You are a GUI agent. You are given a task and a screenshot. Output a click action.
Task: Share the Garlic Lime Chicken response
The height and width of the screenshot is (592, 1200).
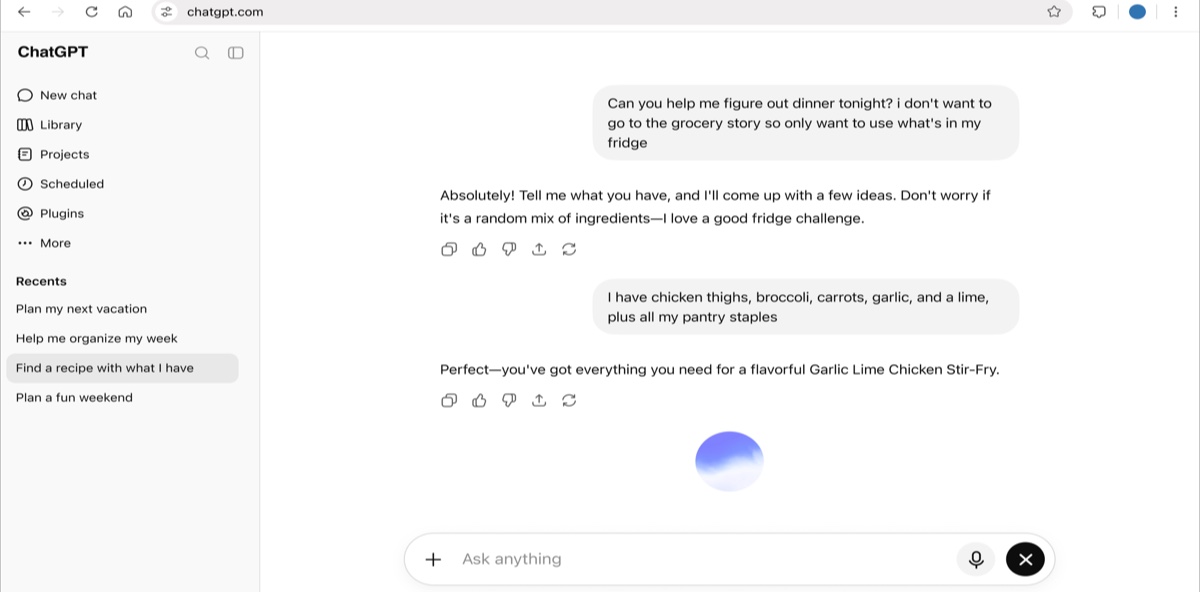click(x=539, y=400)
